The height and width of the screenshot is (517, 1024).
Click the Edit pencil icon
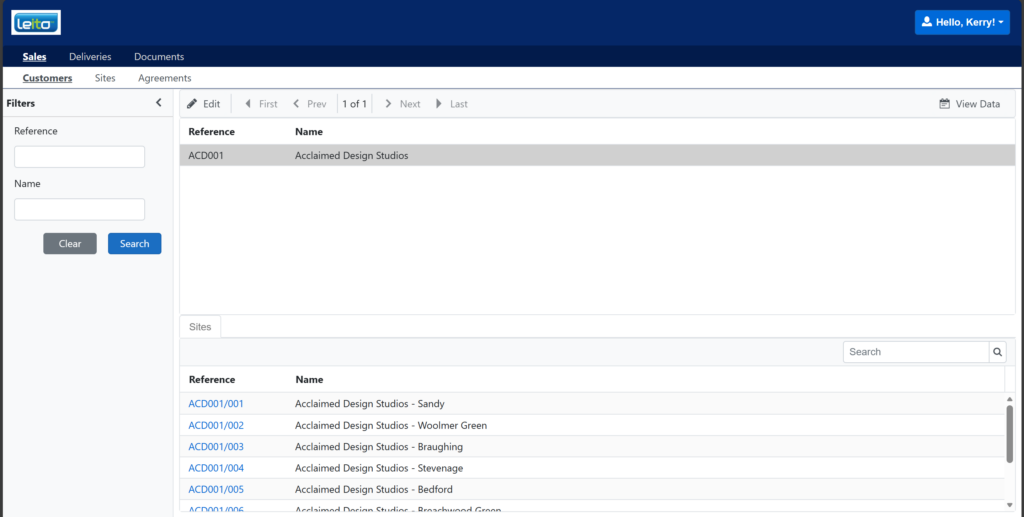192,104
